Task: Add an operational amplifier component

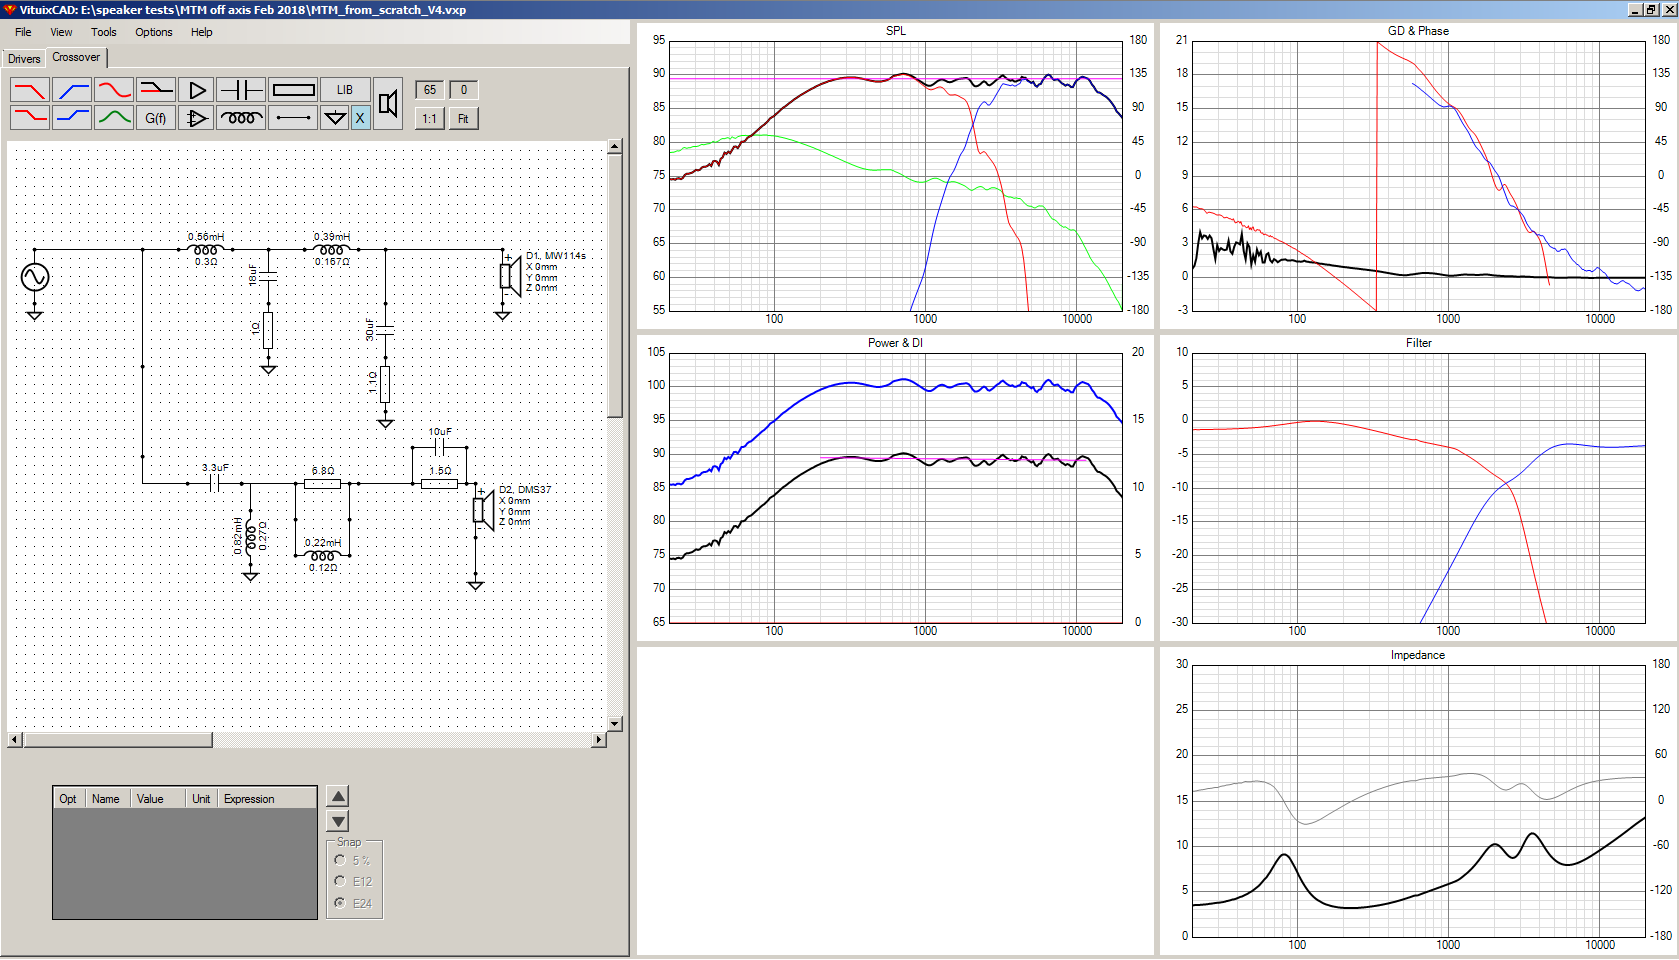Action: pos(197,118)
